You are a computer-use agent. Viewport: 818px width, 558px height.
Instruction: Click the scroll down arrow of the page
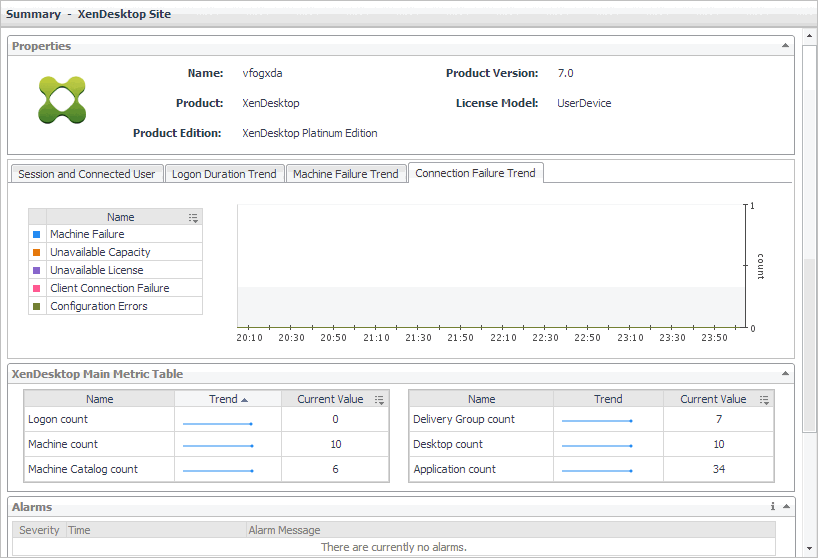[x=810, y=549]
